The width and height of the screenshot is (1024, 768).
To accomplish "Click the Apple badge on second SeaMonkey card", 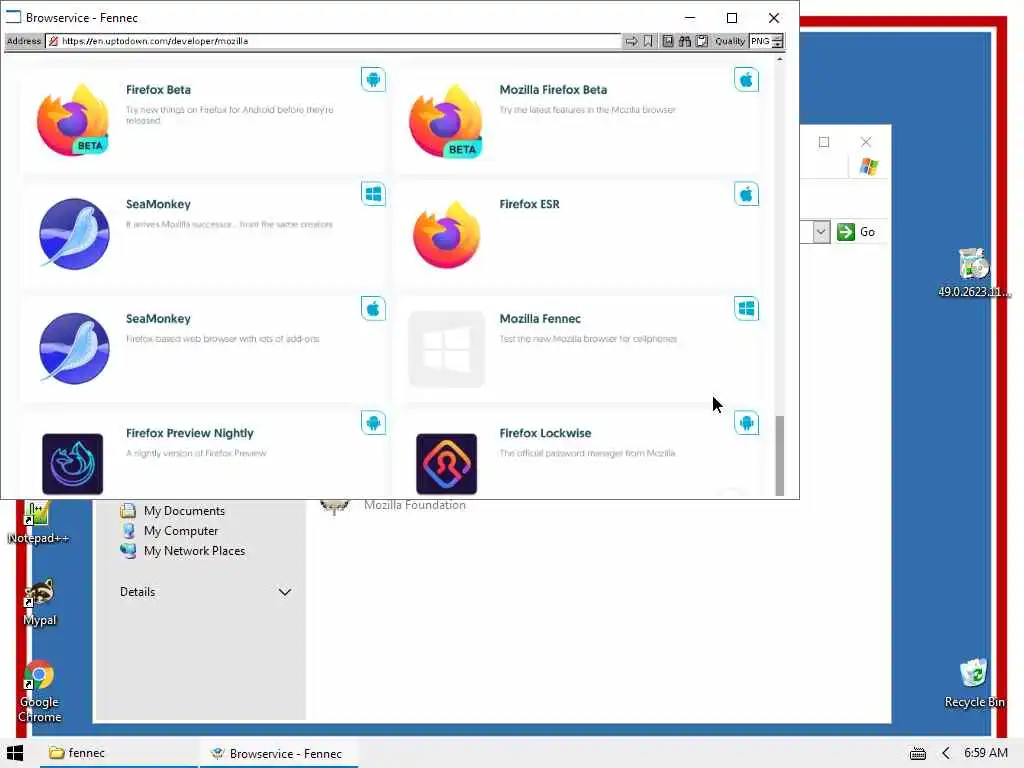I will pyautogui.click(x=374, y=308).
